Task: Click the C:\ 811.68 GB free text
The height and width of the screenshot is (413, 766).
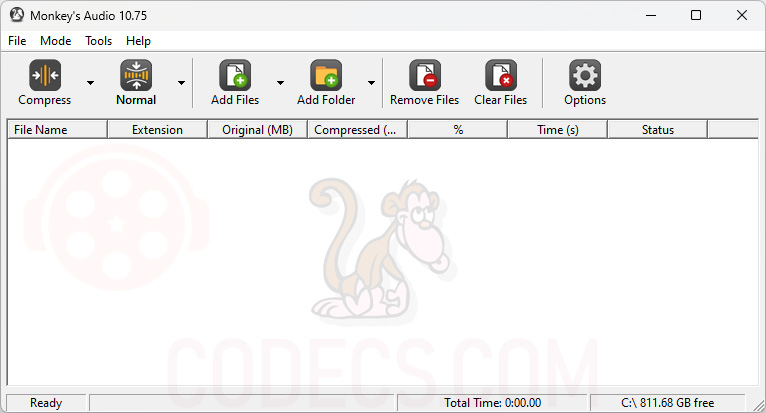Action: (667, 403)
